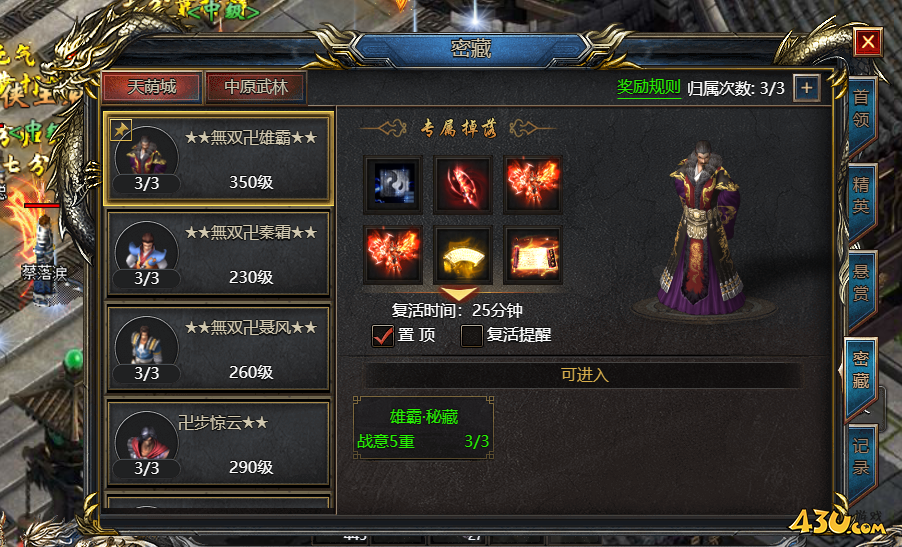Close the 密藏 window
The height and width of the screenshot is (547, 902).
click(868, 41)
